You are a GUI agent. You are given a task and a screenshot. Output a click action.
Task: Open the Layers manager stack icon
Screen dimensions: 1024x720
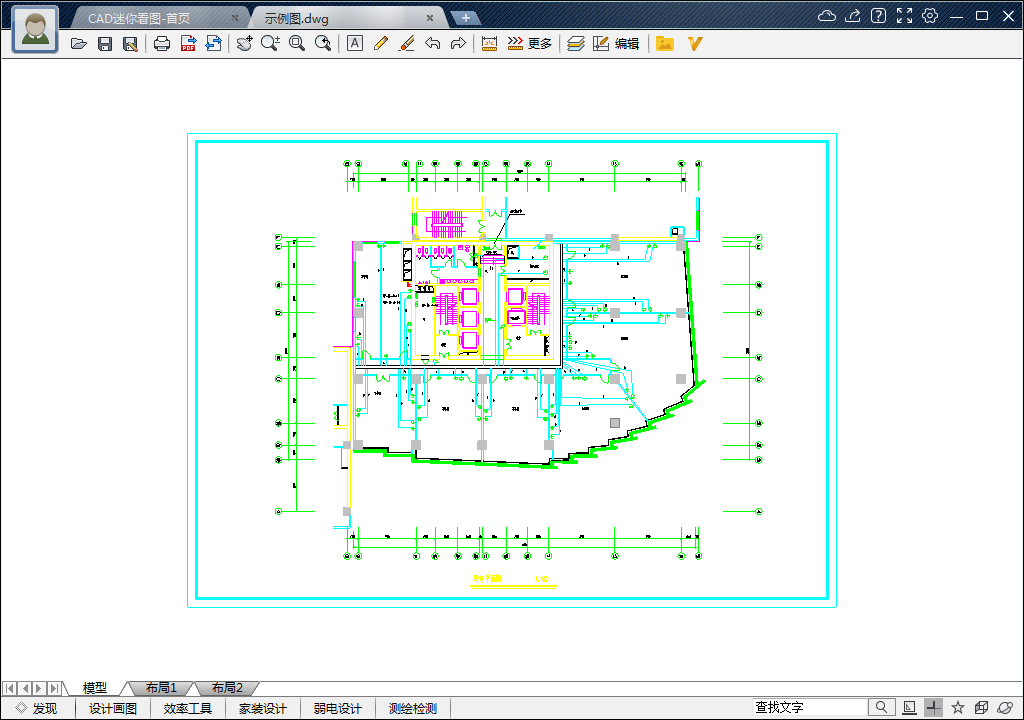coord(575,44)
